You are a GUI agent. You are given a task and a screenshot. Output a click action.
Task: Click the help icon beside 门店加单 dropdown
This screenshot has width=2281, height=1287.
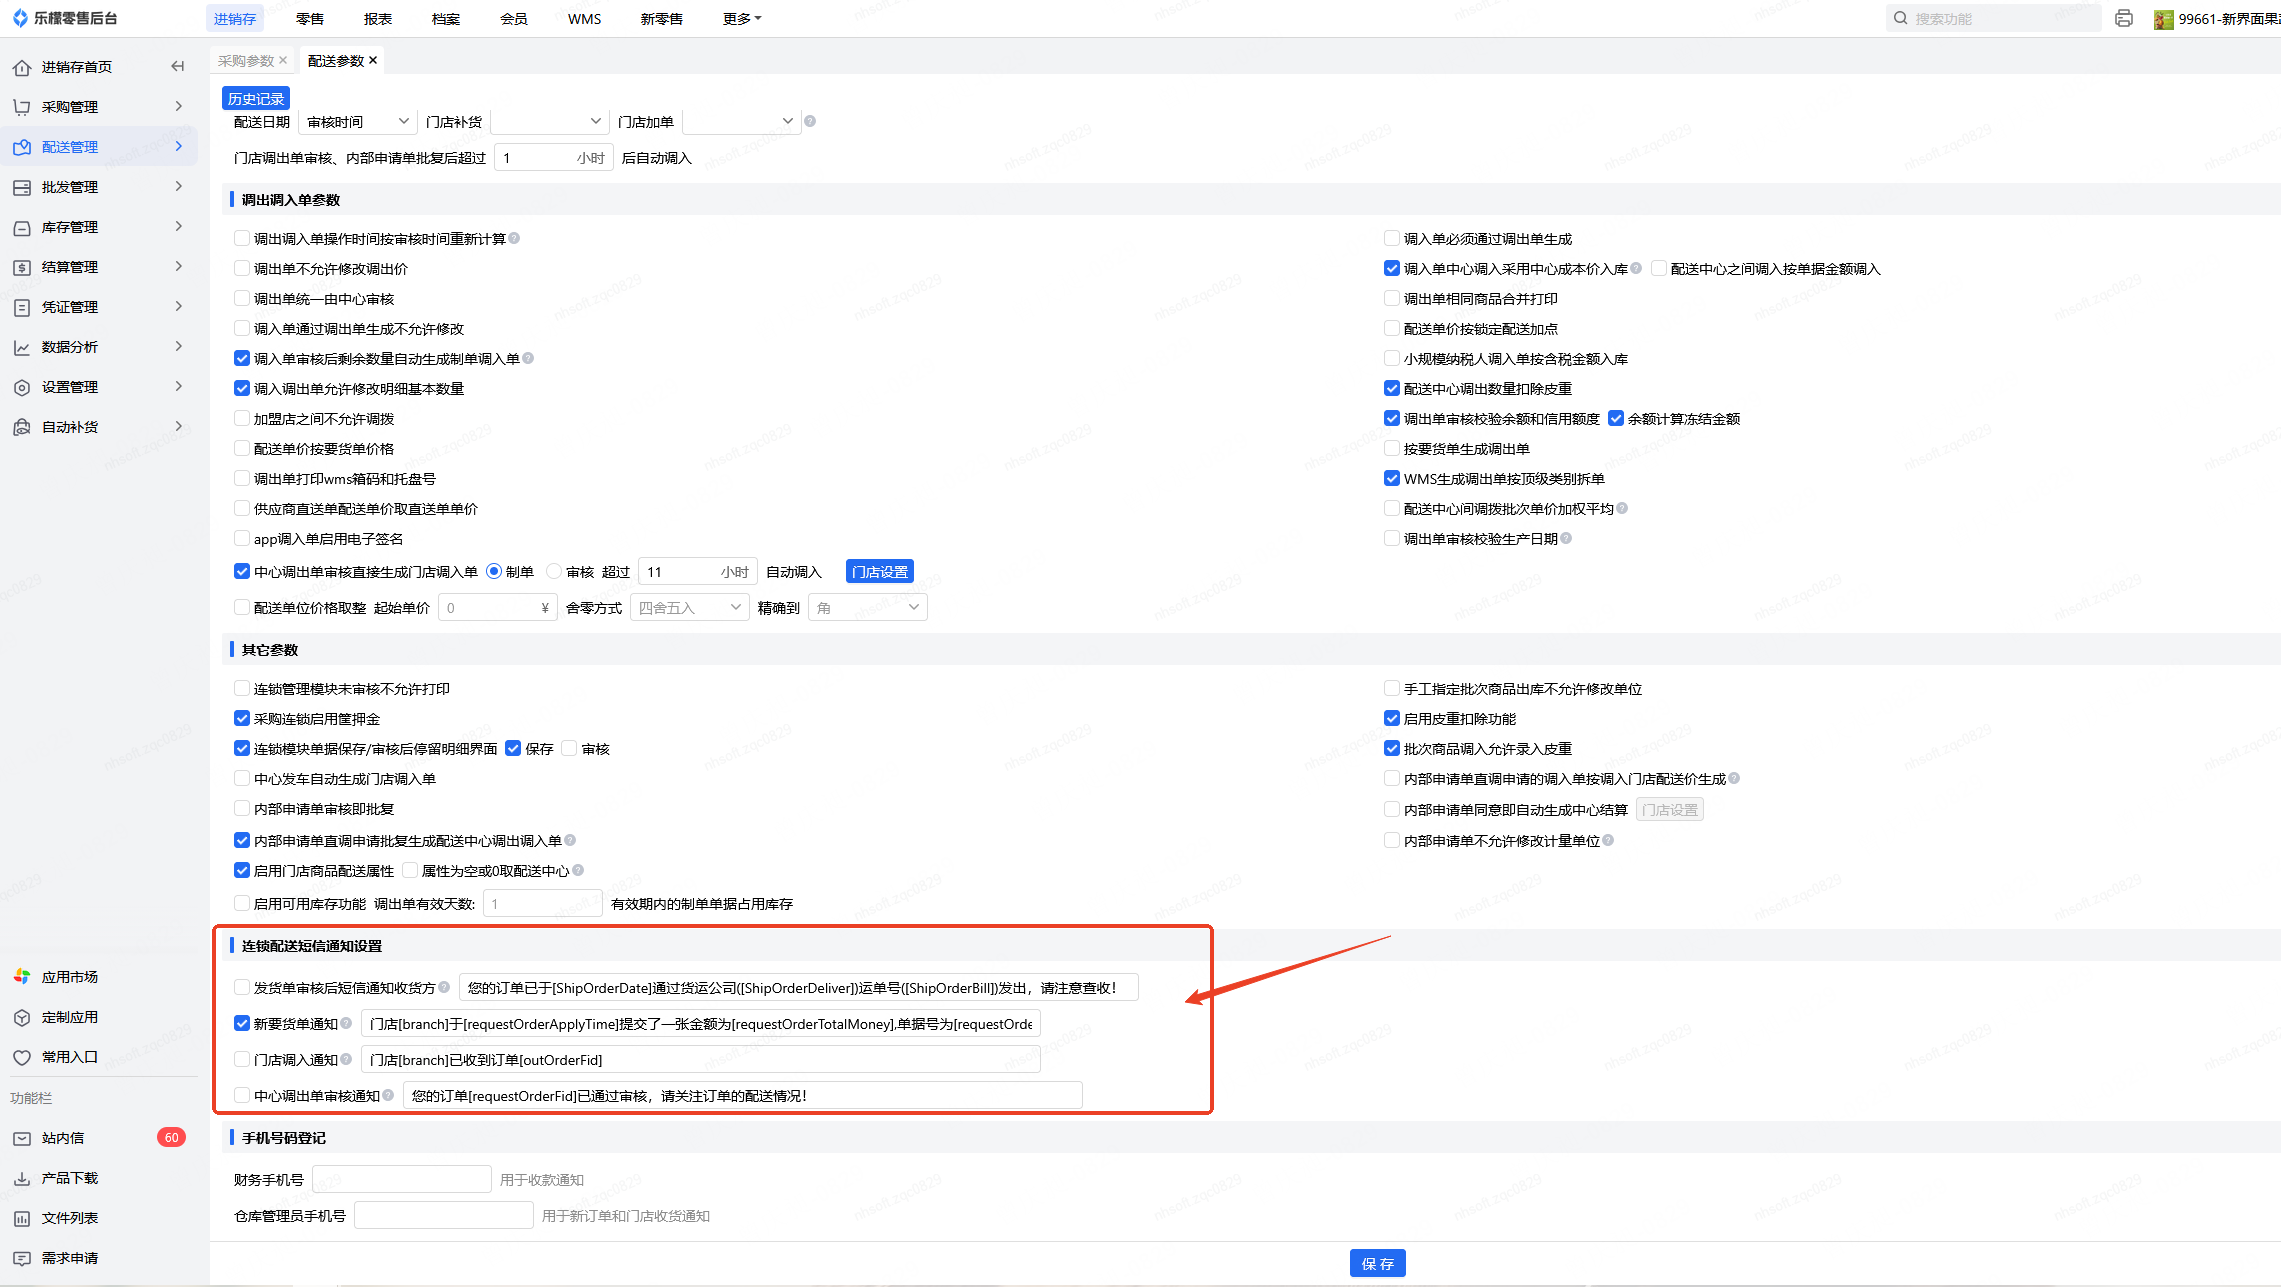coord(810,121)
